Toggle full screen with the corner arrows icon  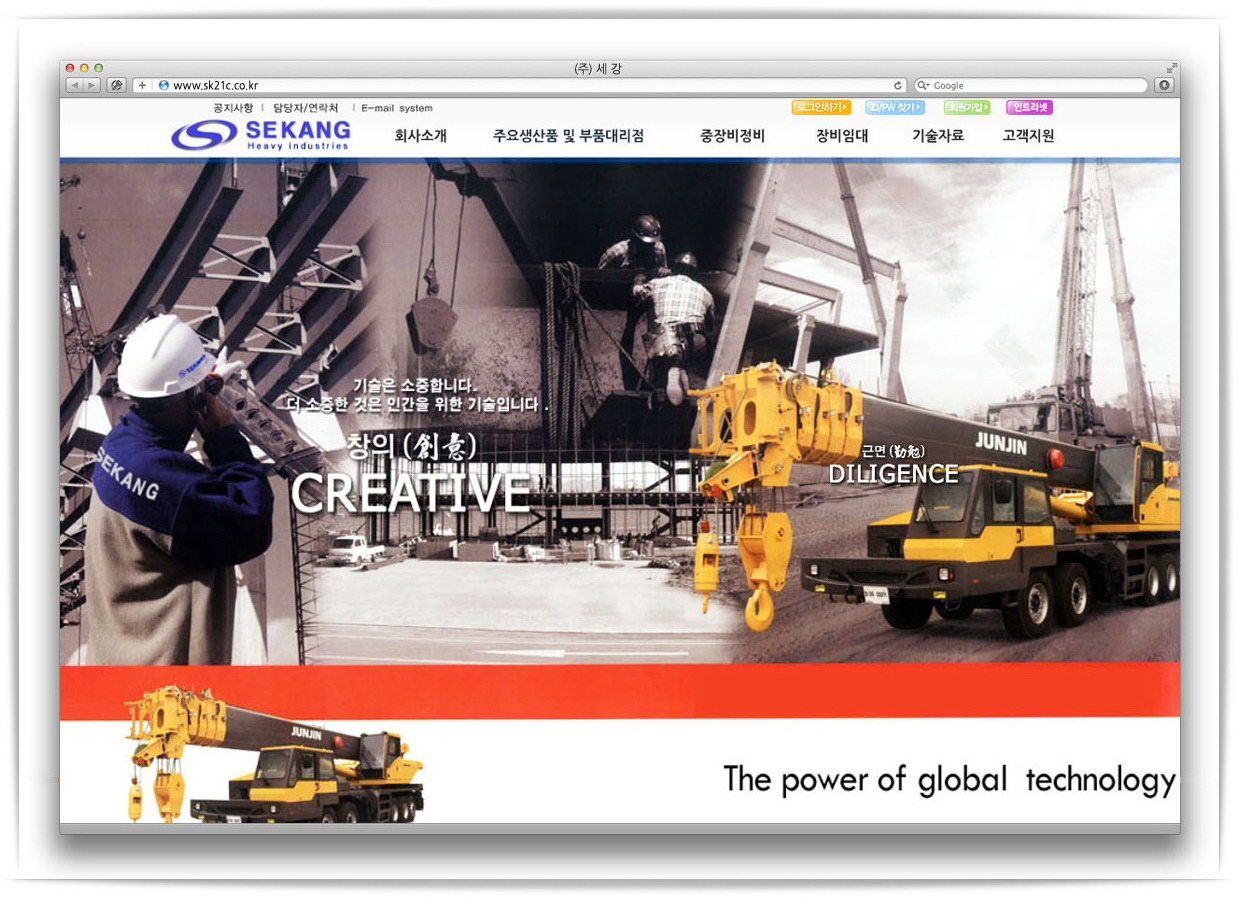[1170, 68]
